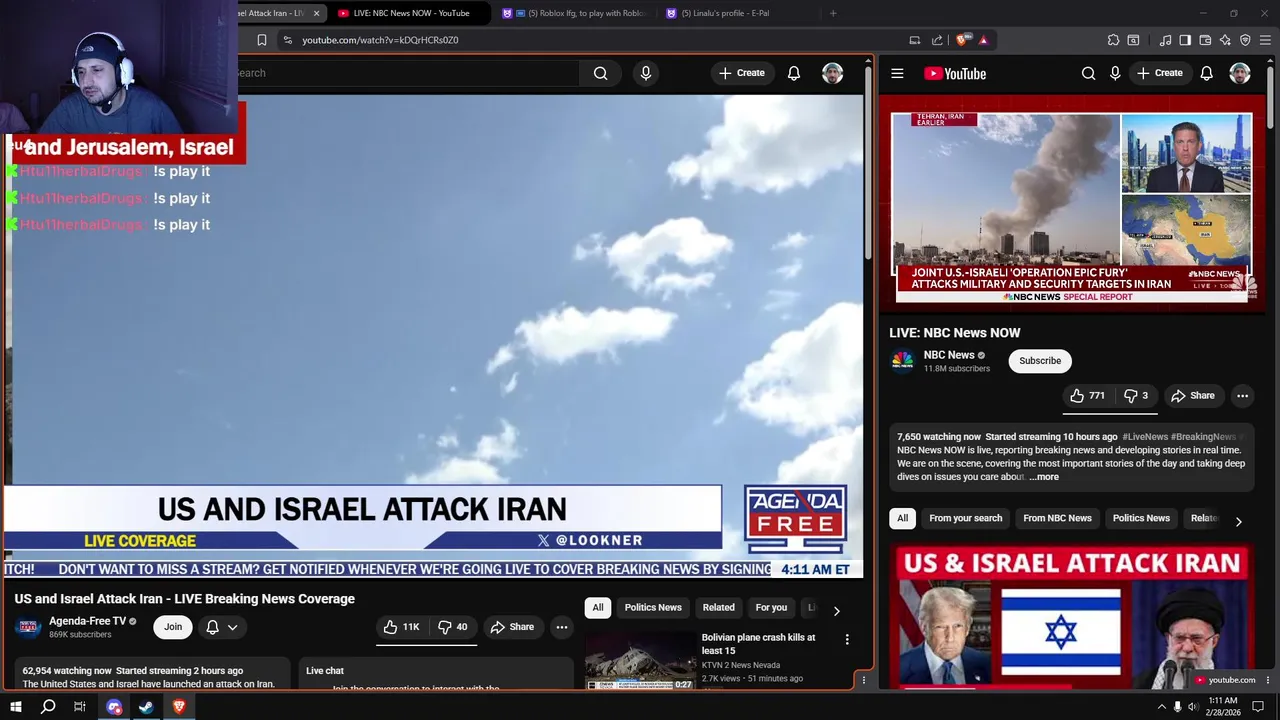Screen dimensions: 1280x720
Task: Click youtube.com address bar URL
Action: 380,40
